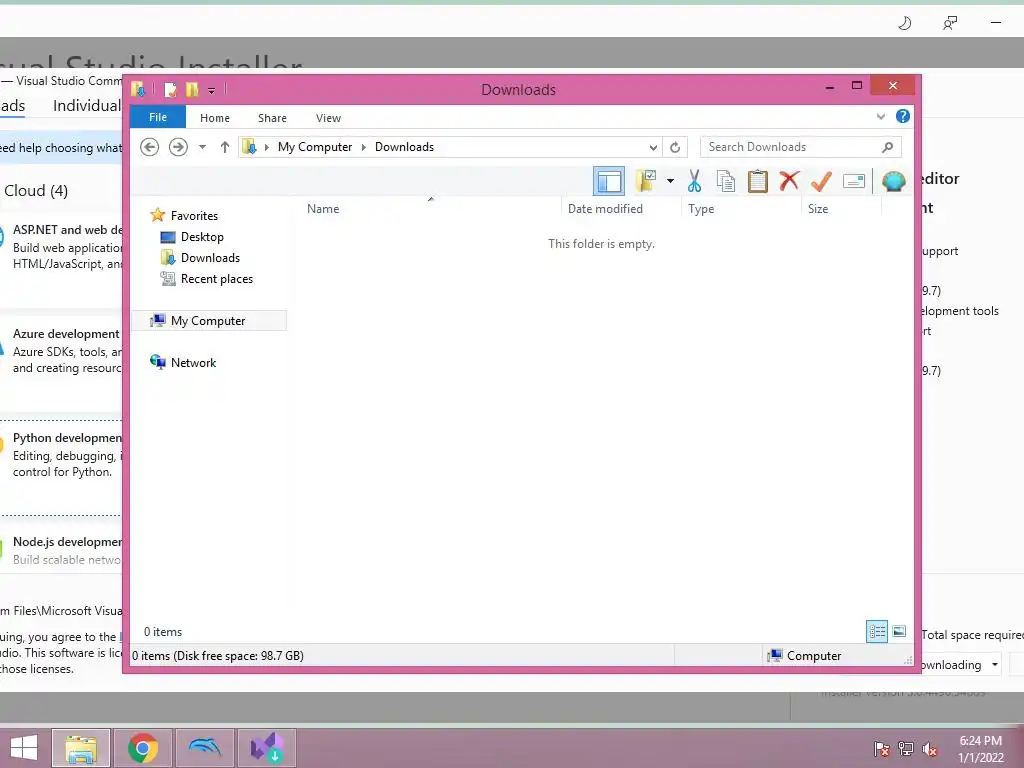Click the orange checkmark icon
Image resolution: width=1024 pixels, height=768 pixels.
point(821,181)
